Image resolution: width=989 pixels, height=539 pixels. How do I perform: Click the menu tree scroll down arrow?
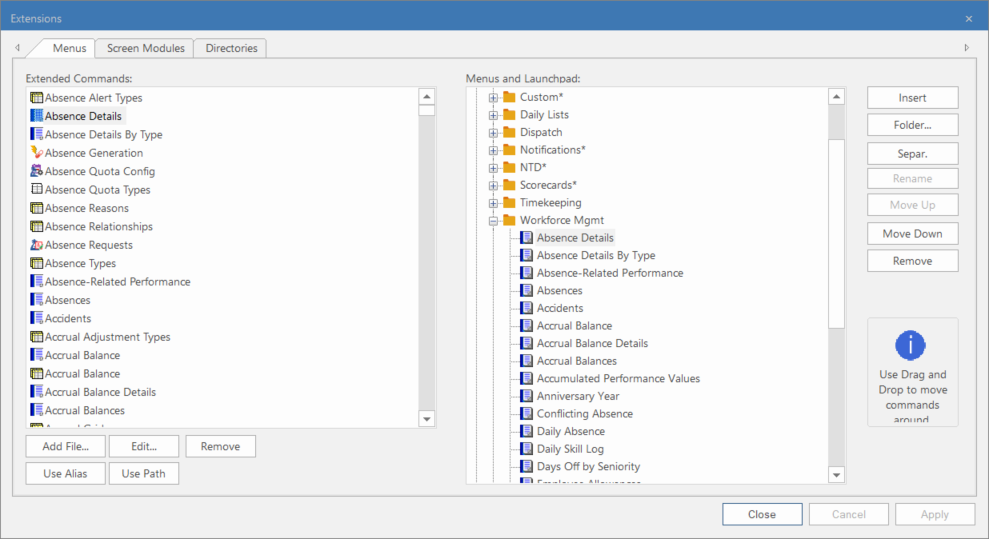(836, 475)
